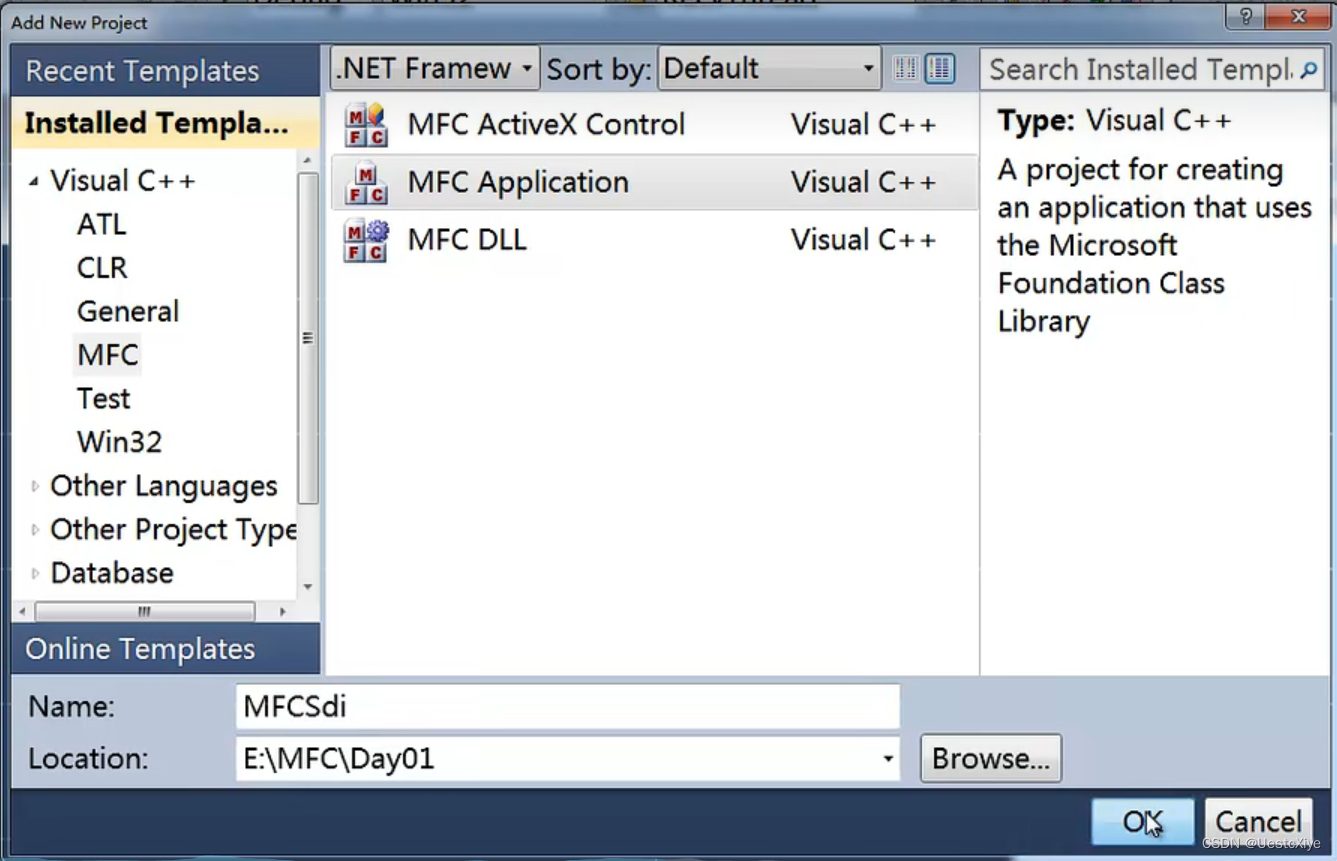Image resolution: width=1337 pixels, height=861 pixels.
Task: Click the tree horizontal scrollbar thumb
Action: tap(145, 611)
